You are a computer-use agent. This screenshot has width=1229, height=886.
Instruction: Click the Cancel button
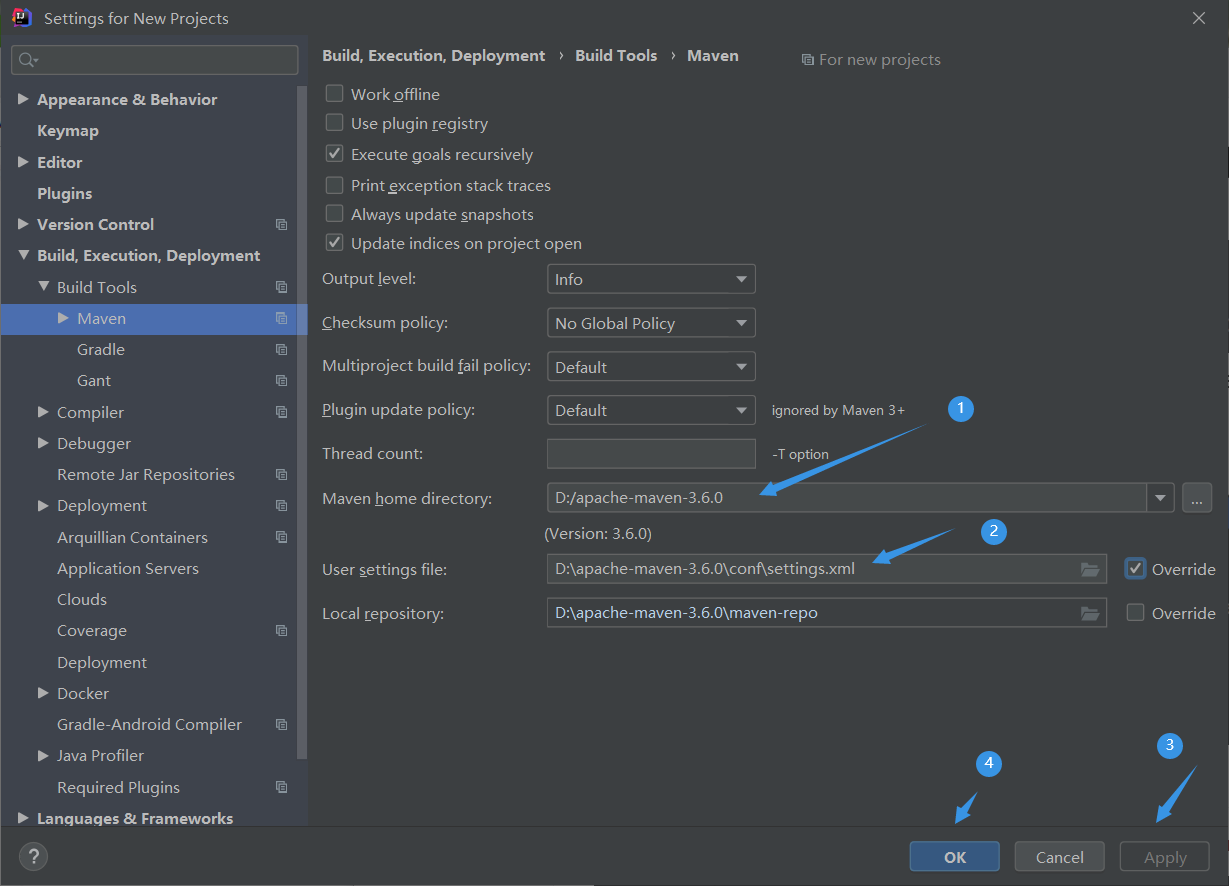(1060, 857)
